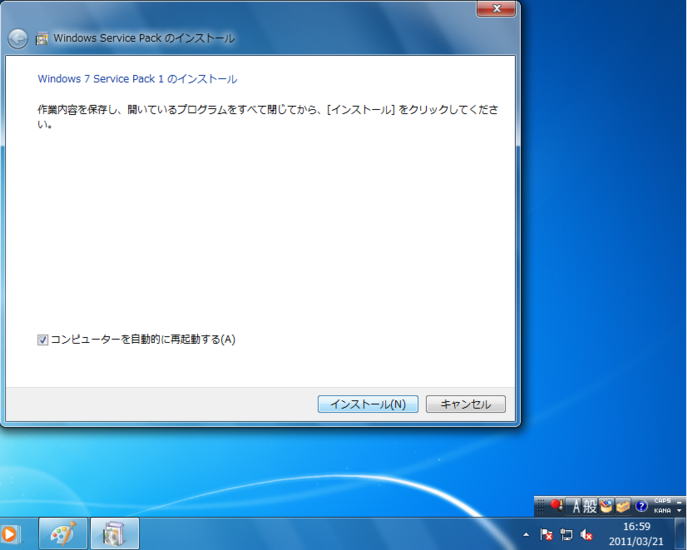
Task: Click the 'Windows 7 Service Pack 1 のインストール' heading
Action: coord(137,79)
